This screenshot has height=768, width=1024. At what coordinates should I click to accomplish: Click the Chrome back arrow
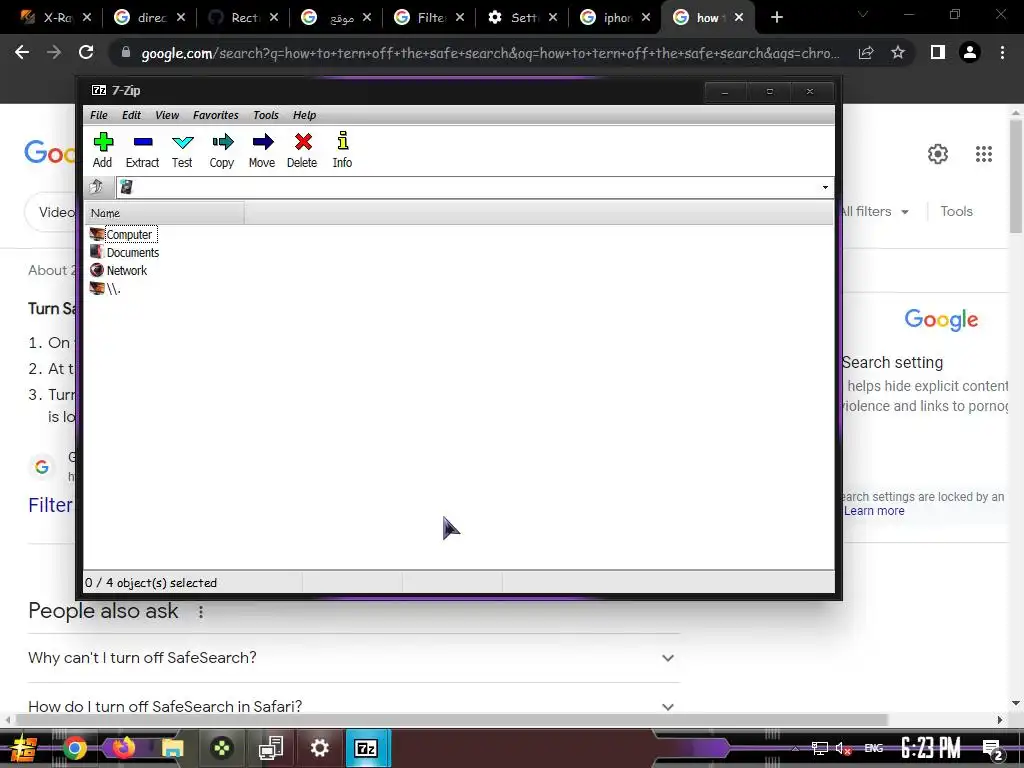pos(22,52)
